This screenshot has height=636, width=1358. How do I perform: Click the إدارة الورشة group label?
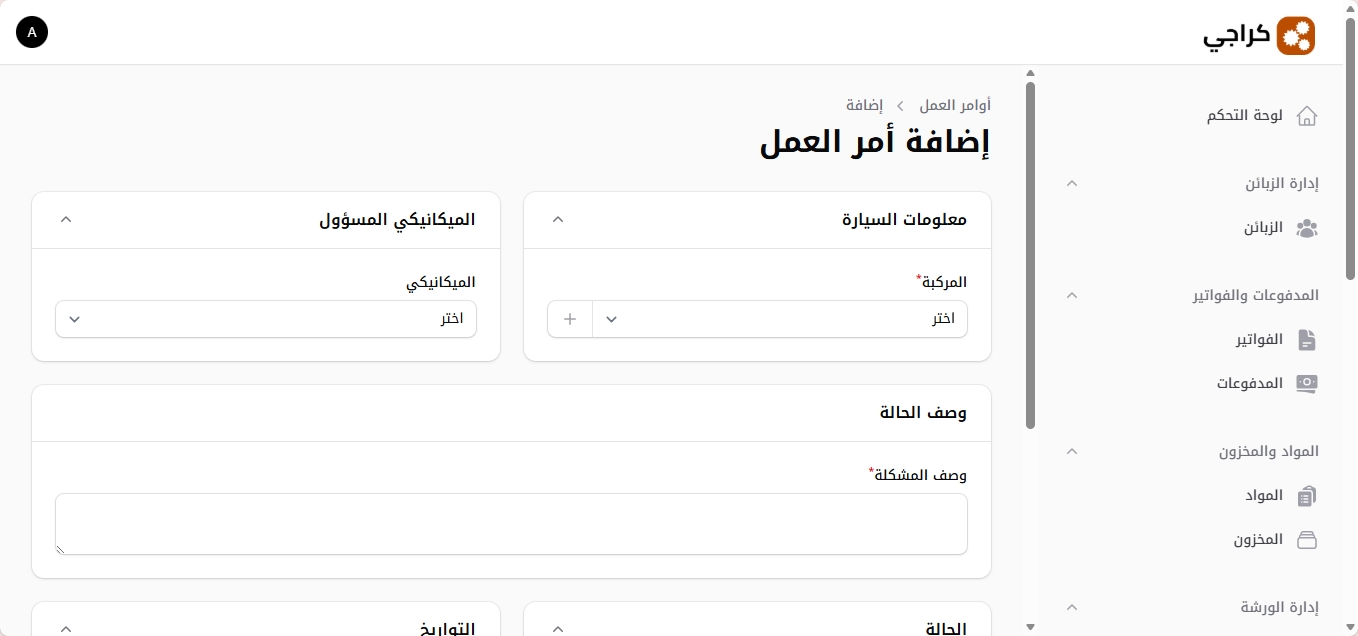[1279, 607]
